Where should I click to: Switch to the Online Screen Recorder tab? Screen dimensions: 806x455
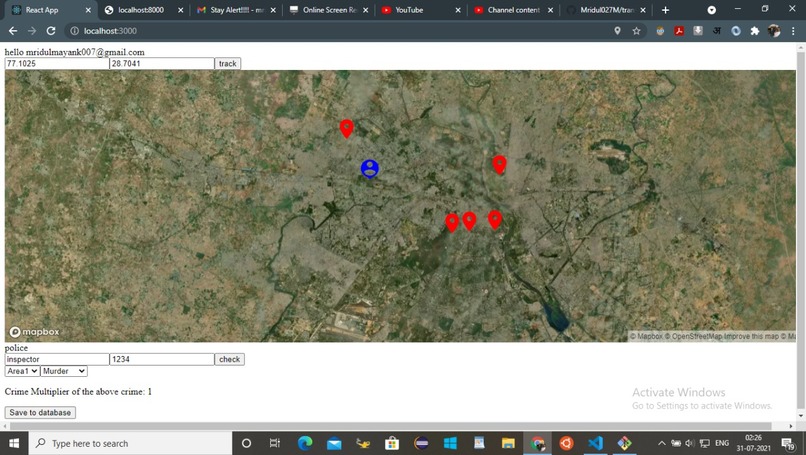pyautogui.click(x=328, y=10)
